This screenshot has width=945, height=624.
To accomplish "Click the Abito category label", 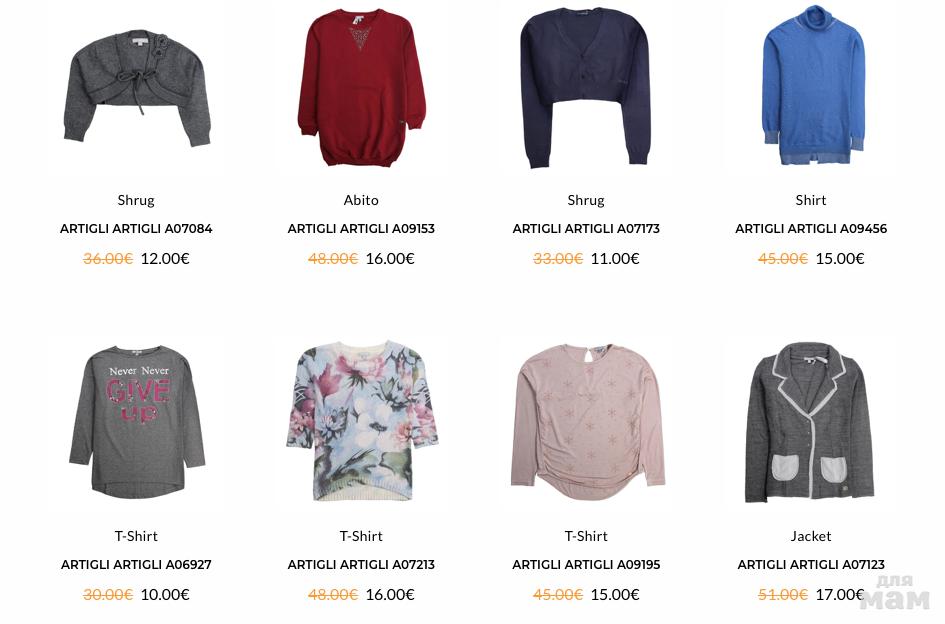I will [361, 200].
